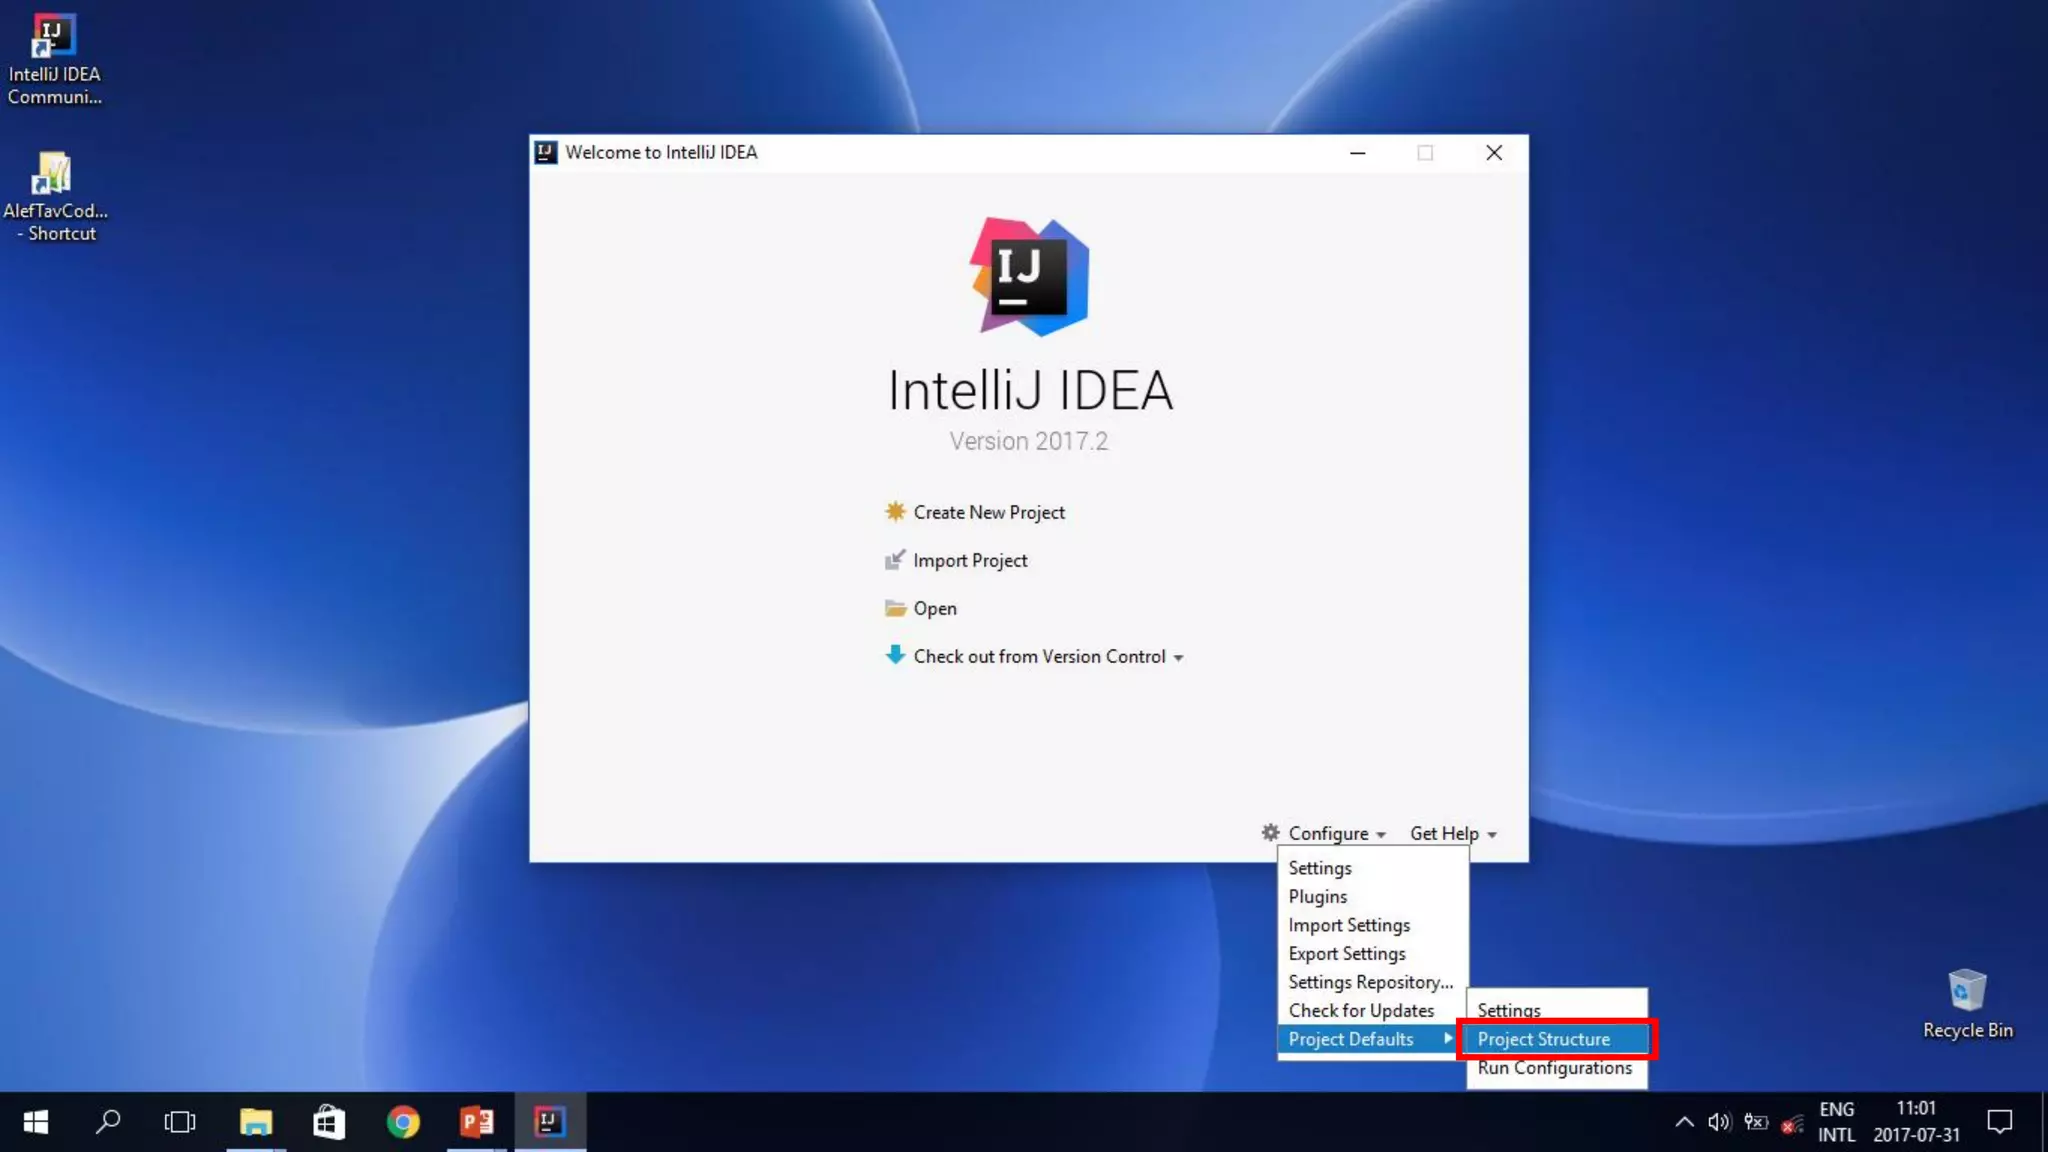2048x1152 pixels.
Task: Click the import icon beside Import Project
Action: (x=895, y=559)
